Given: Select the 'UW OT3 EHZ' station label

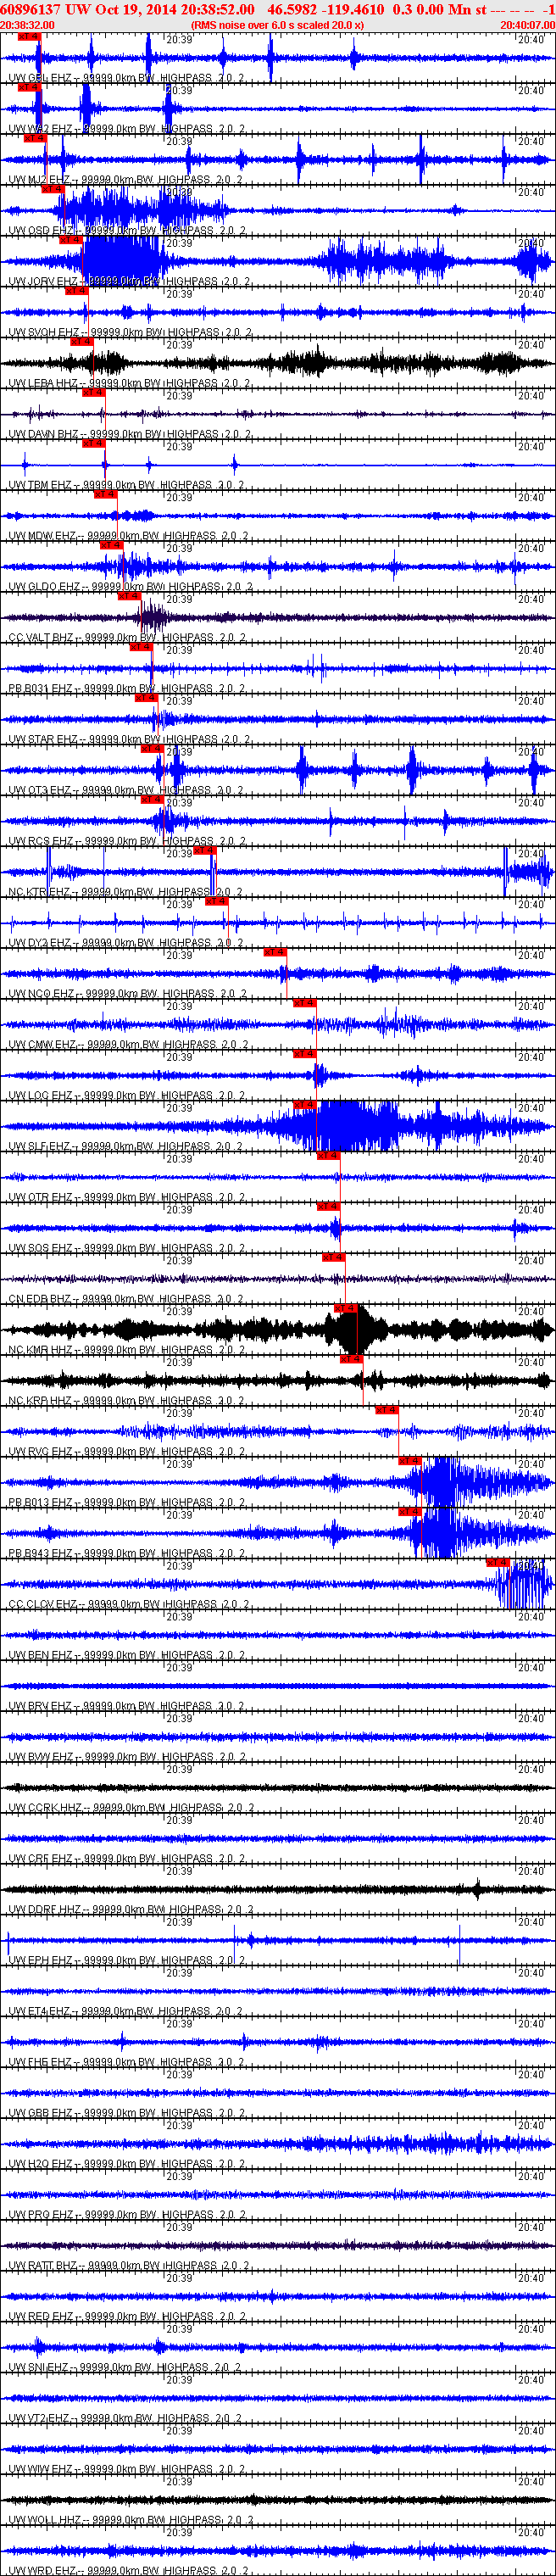Looking at the screenshot, I should 40,791.
